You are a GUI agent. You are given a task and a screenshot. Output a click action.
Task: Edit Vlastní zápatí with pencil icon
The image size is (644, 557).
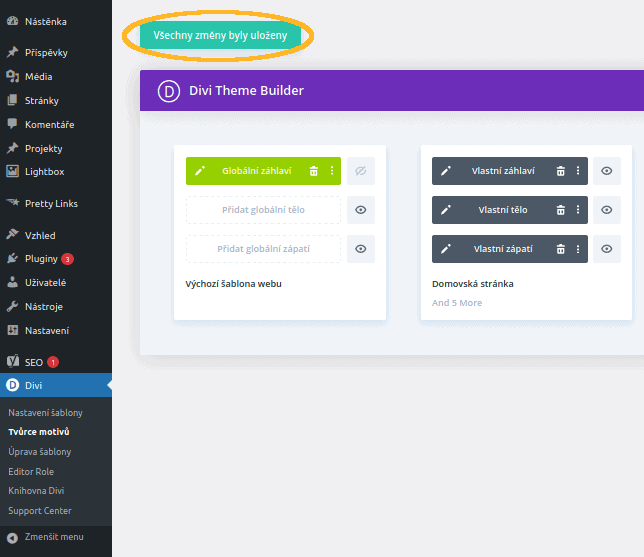(446, 249)
